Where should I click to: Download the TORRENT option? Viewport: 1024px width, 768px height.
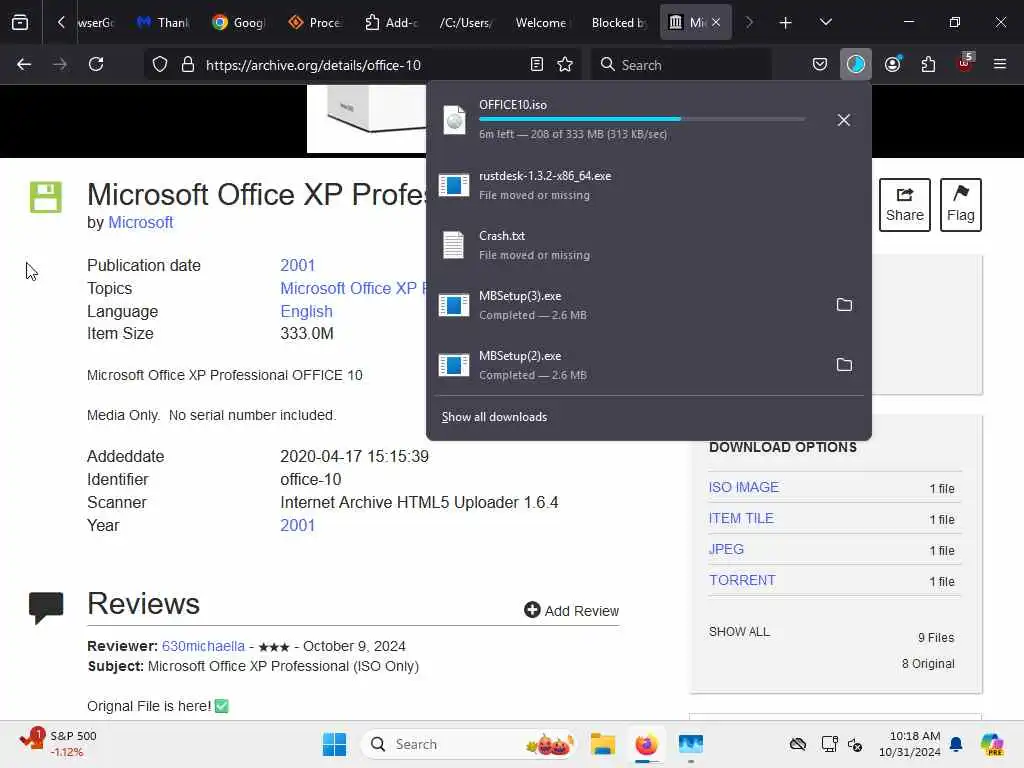click(742, 581)
